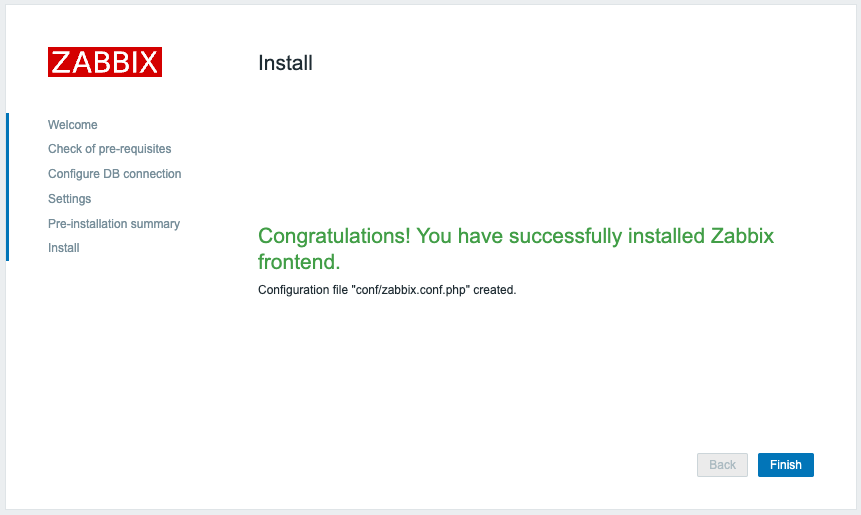Image resolution: width=861 pixels, height=515 pixels.
Task: Click the red ZABBIX logo
Action: pyautogui.click(x=105, y=62)
